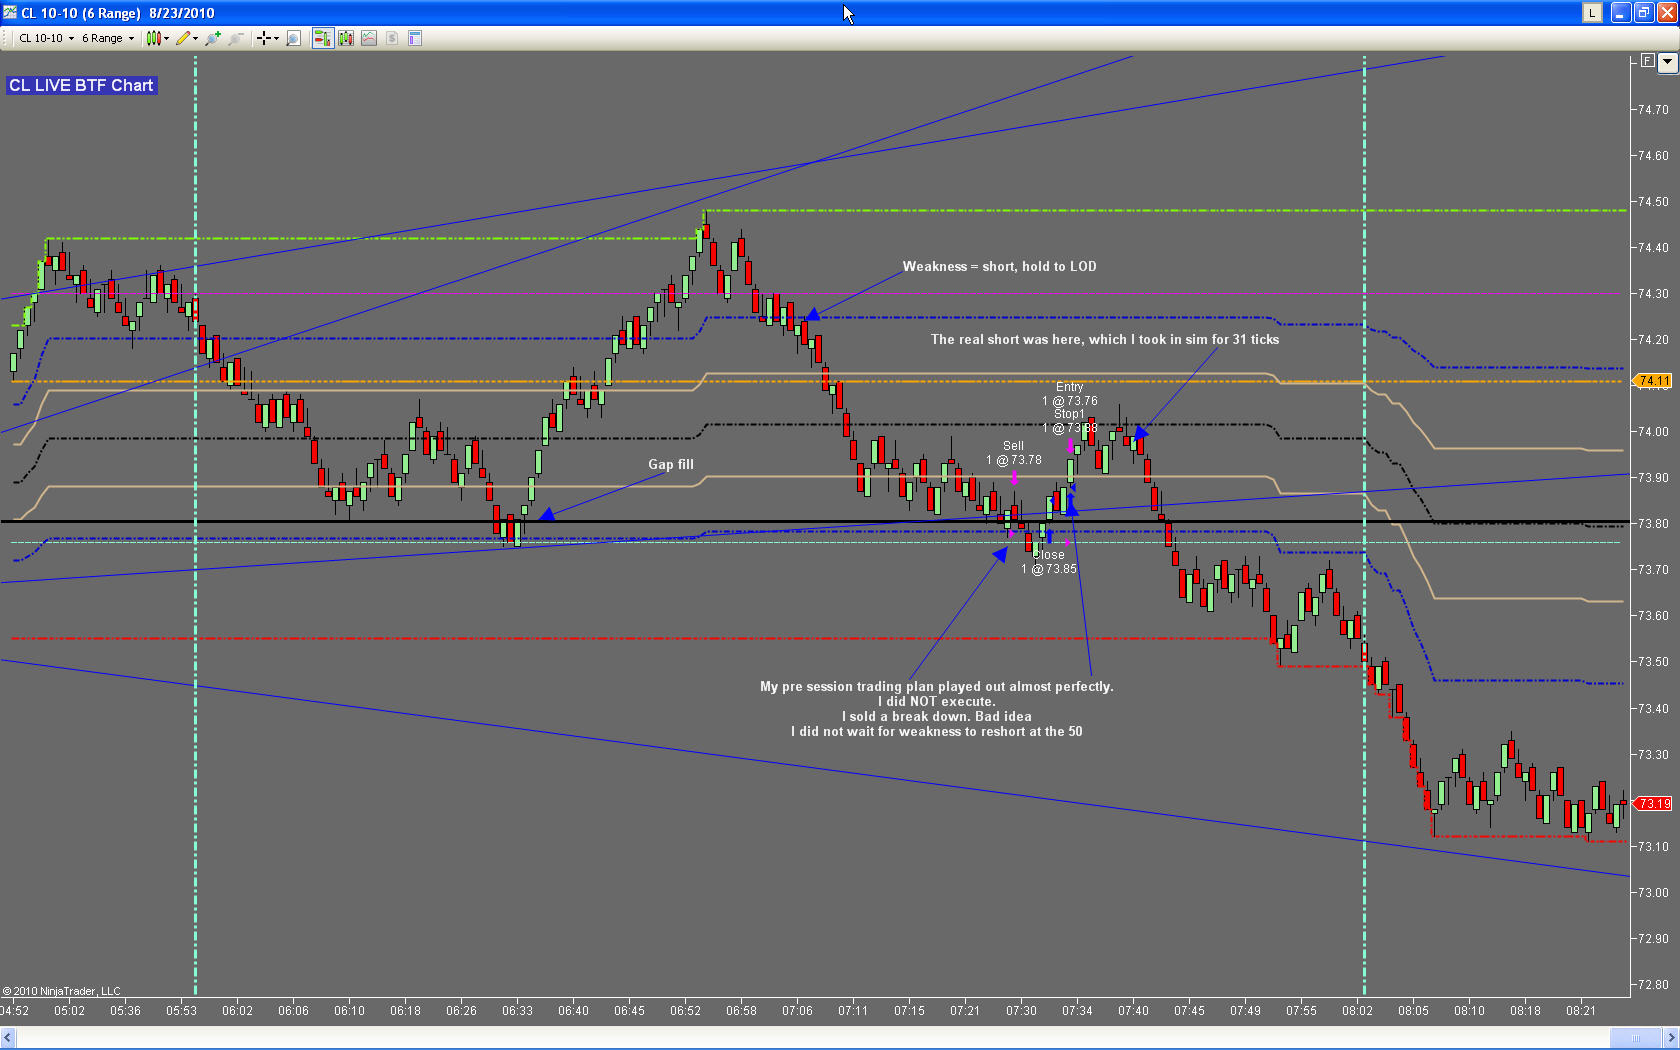Image resolution: width=1680 pixels, height=1050 pixels.
Task: Click the zoom in magnifier icon
Action: click(x=213, y=38)
